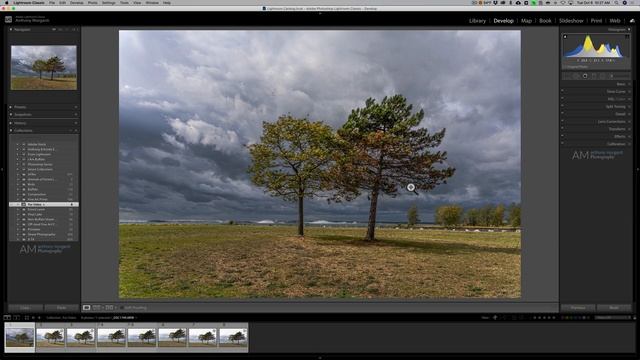Open macOS Spotlight search icon
The height and width of the screenshot is (360, 640).
point(616,2)
